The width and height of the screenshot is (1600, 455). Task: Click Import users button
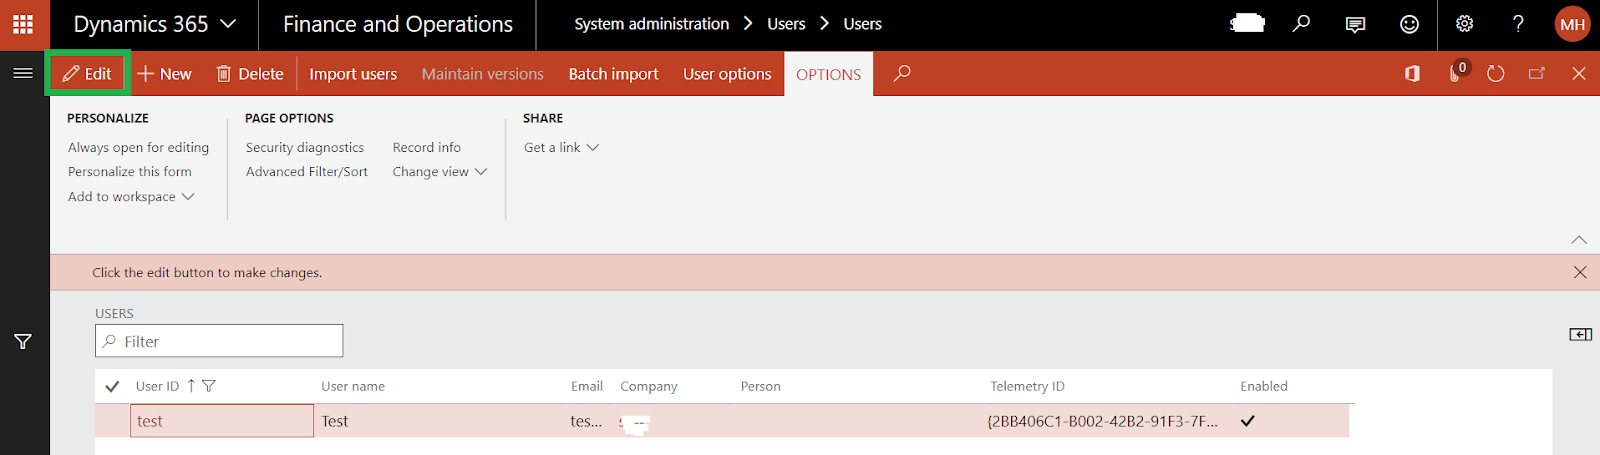(x=353, y=74)
